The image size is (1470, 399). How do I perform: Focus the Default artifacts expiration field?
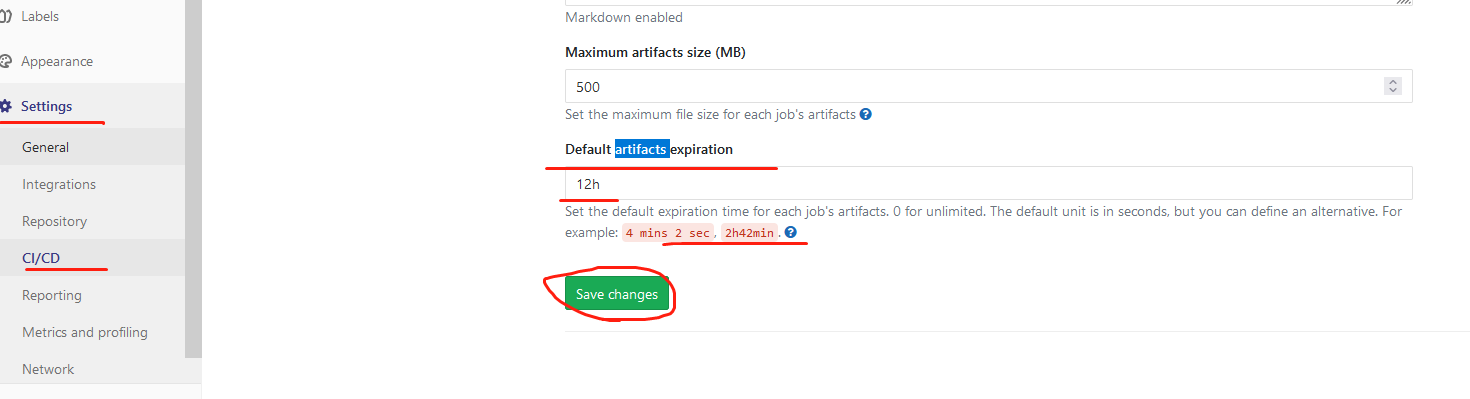(989, 183)
